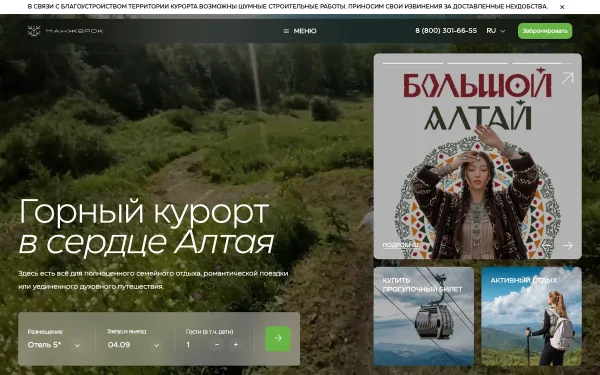Open the Активный отдых card

pyautogui.click(x=532, y=316)
